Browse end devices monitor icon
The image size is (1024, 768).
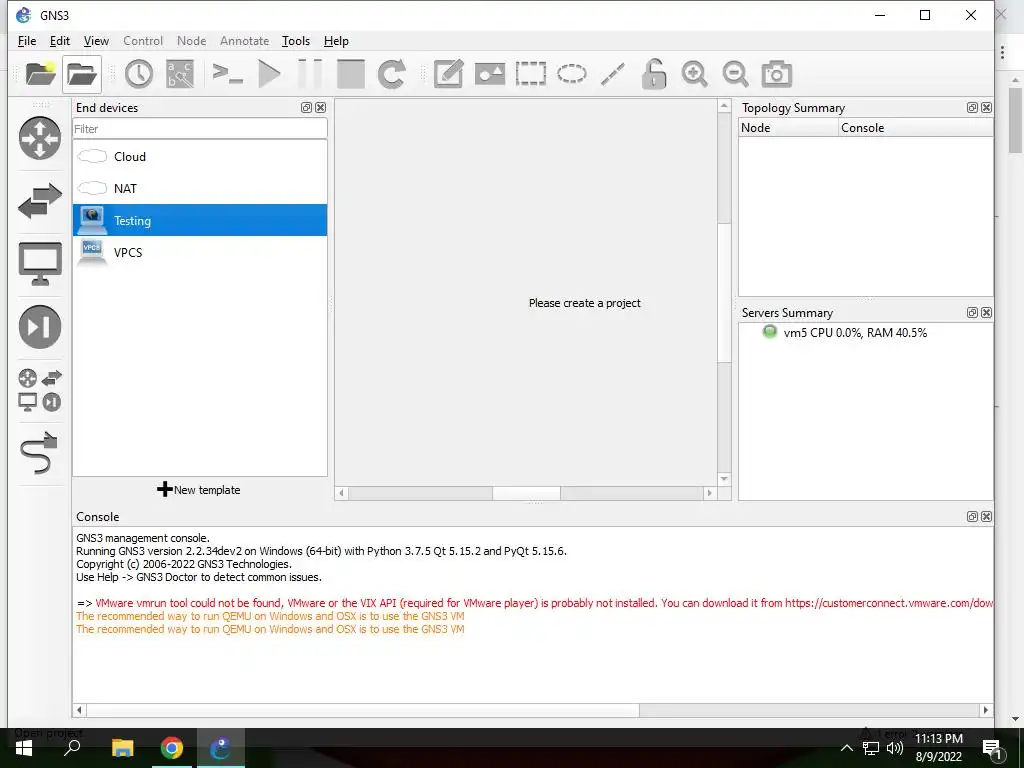click(x=40, y=264)
